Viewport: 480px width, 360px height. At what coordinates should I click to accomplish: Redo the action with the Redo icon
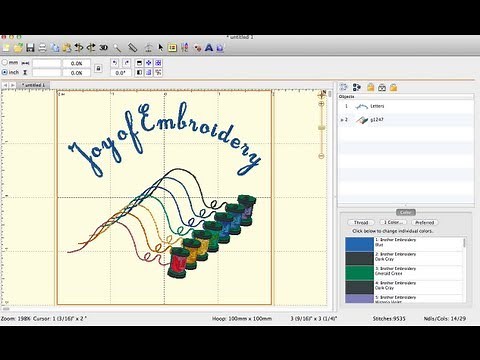91,48
